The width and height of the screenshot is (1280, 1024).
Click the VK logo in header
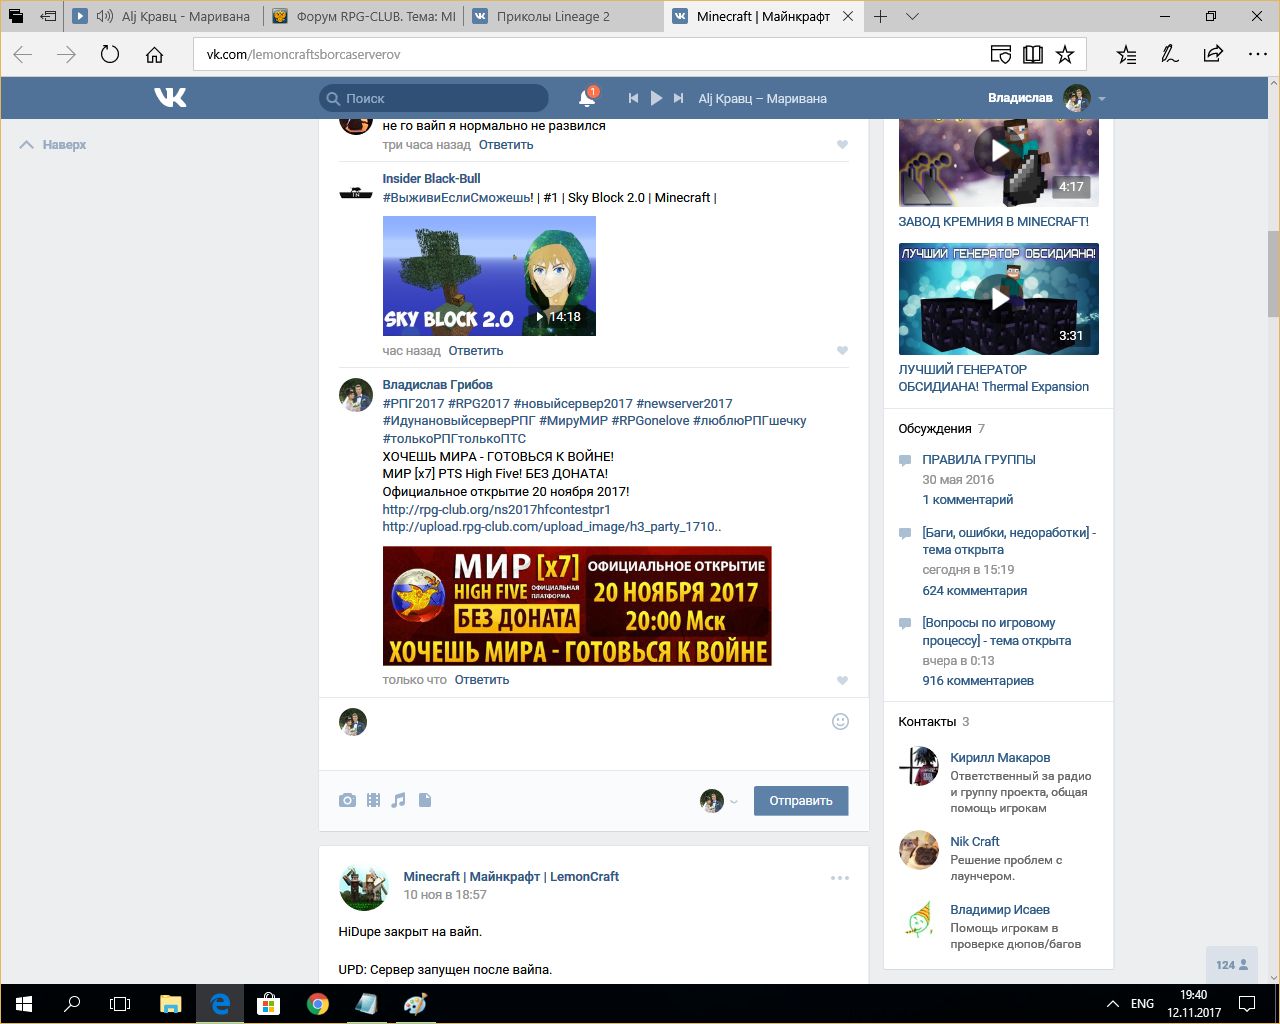coord(170,97)
